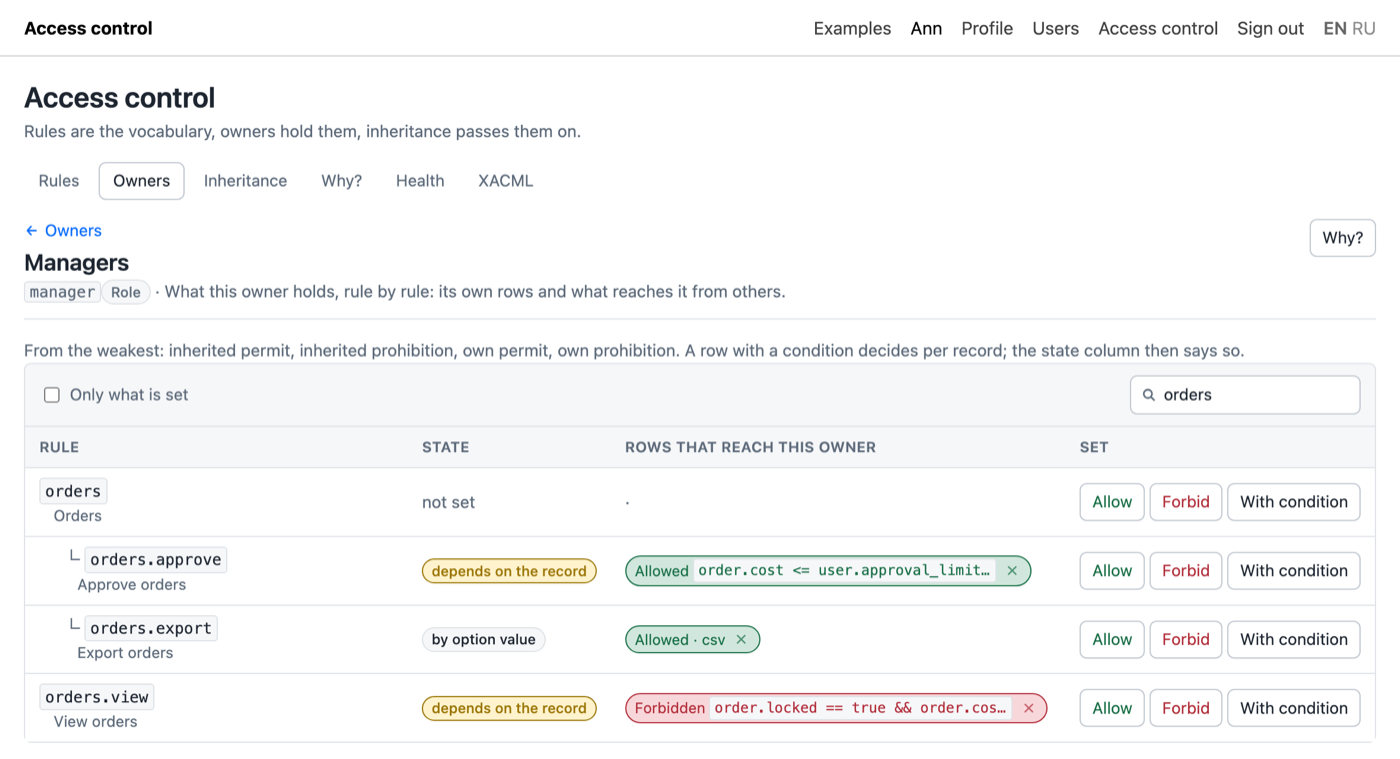
Task: Click the by option value state badge
Action: pos(484,640)
